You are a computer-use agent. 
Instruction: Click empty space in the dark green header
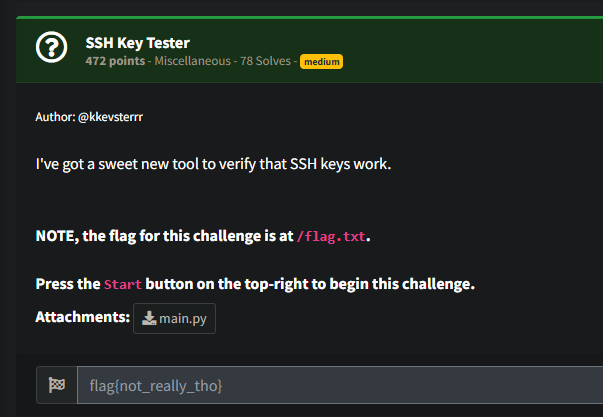click(480, 50)
